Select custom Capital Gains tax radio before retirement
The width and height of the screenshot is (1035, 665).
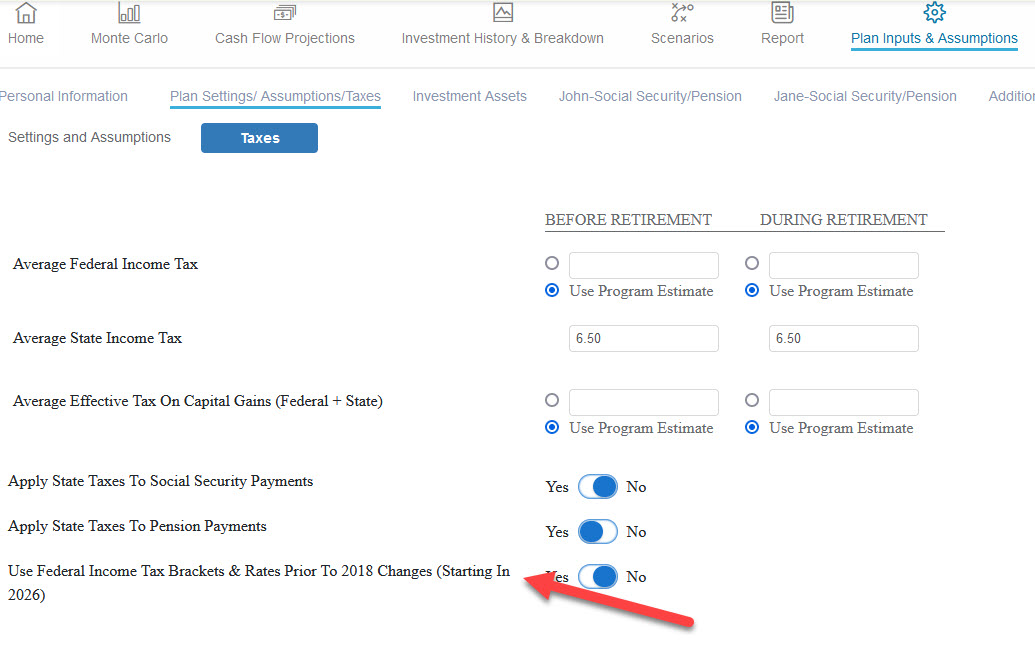552,400
